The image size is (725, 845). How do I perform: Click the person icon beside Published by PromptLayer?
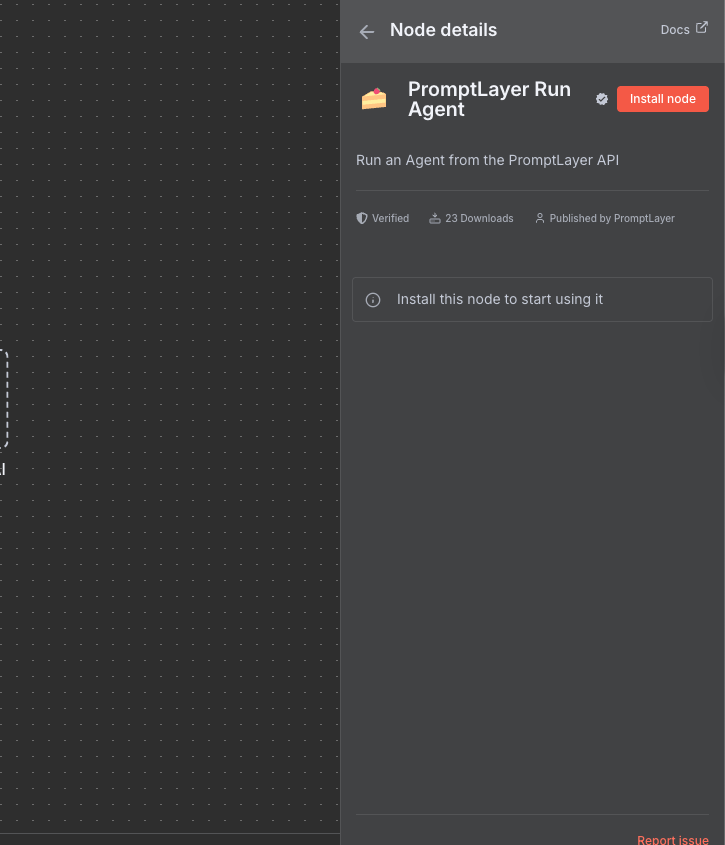tap(540, 218)
